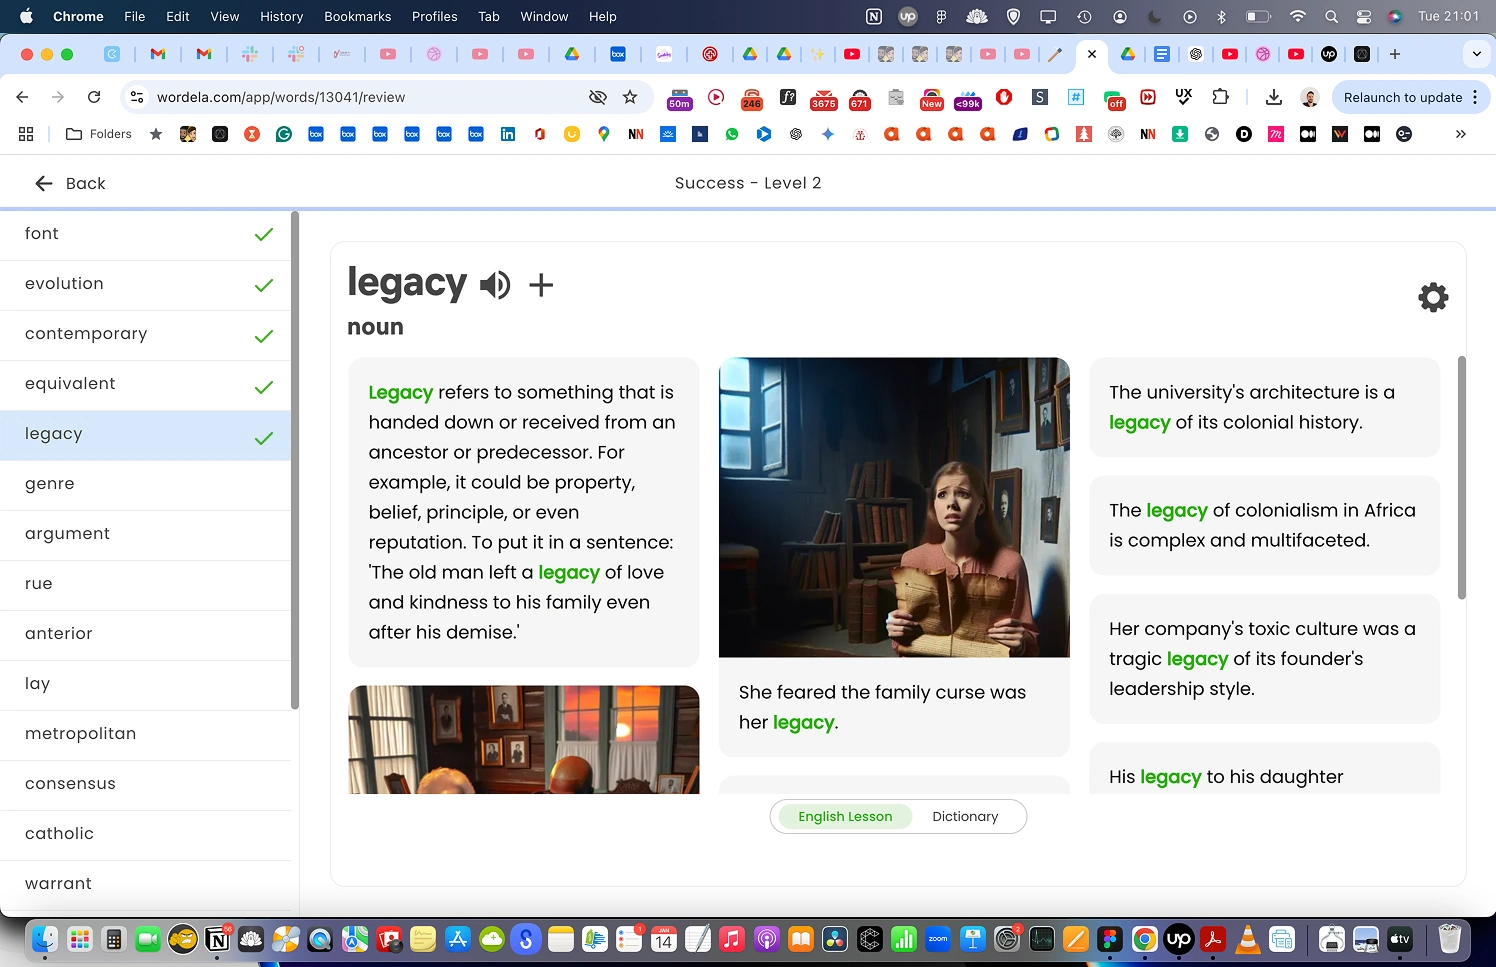
Task: Expand the tab search dropdown
Action: click(1476, 54)
